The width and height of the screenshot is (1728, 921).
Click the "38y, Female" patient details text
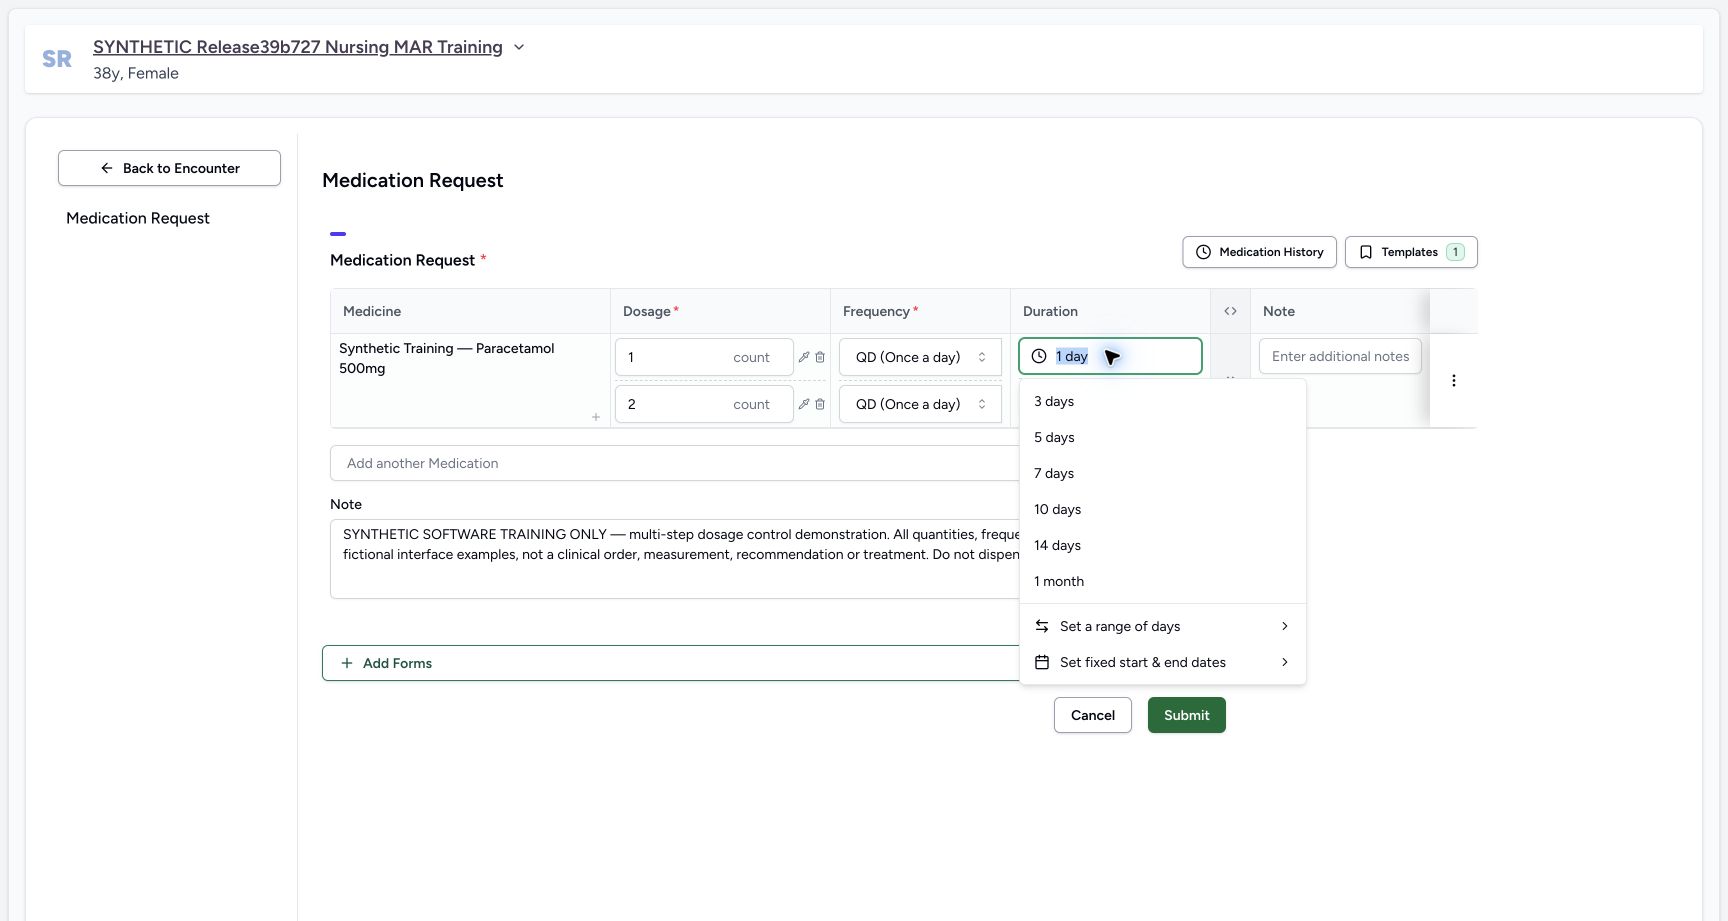point(136,73)
